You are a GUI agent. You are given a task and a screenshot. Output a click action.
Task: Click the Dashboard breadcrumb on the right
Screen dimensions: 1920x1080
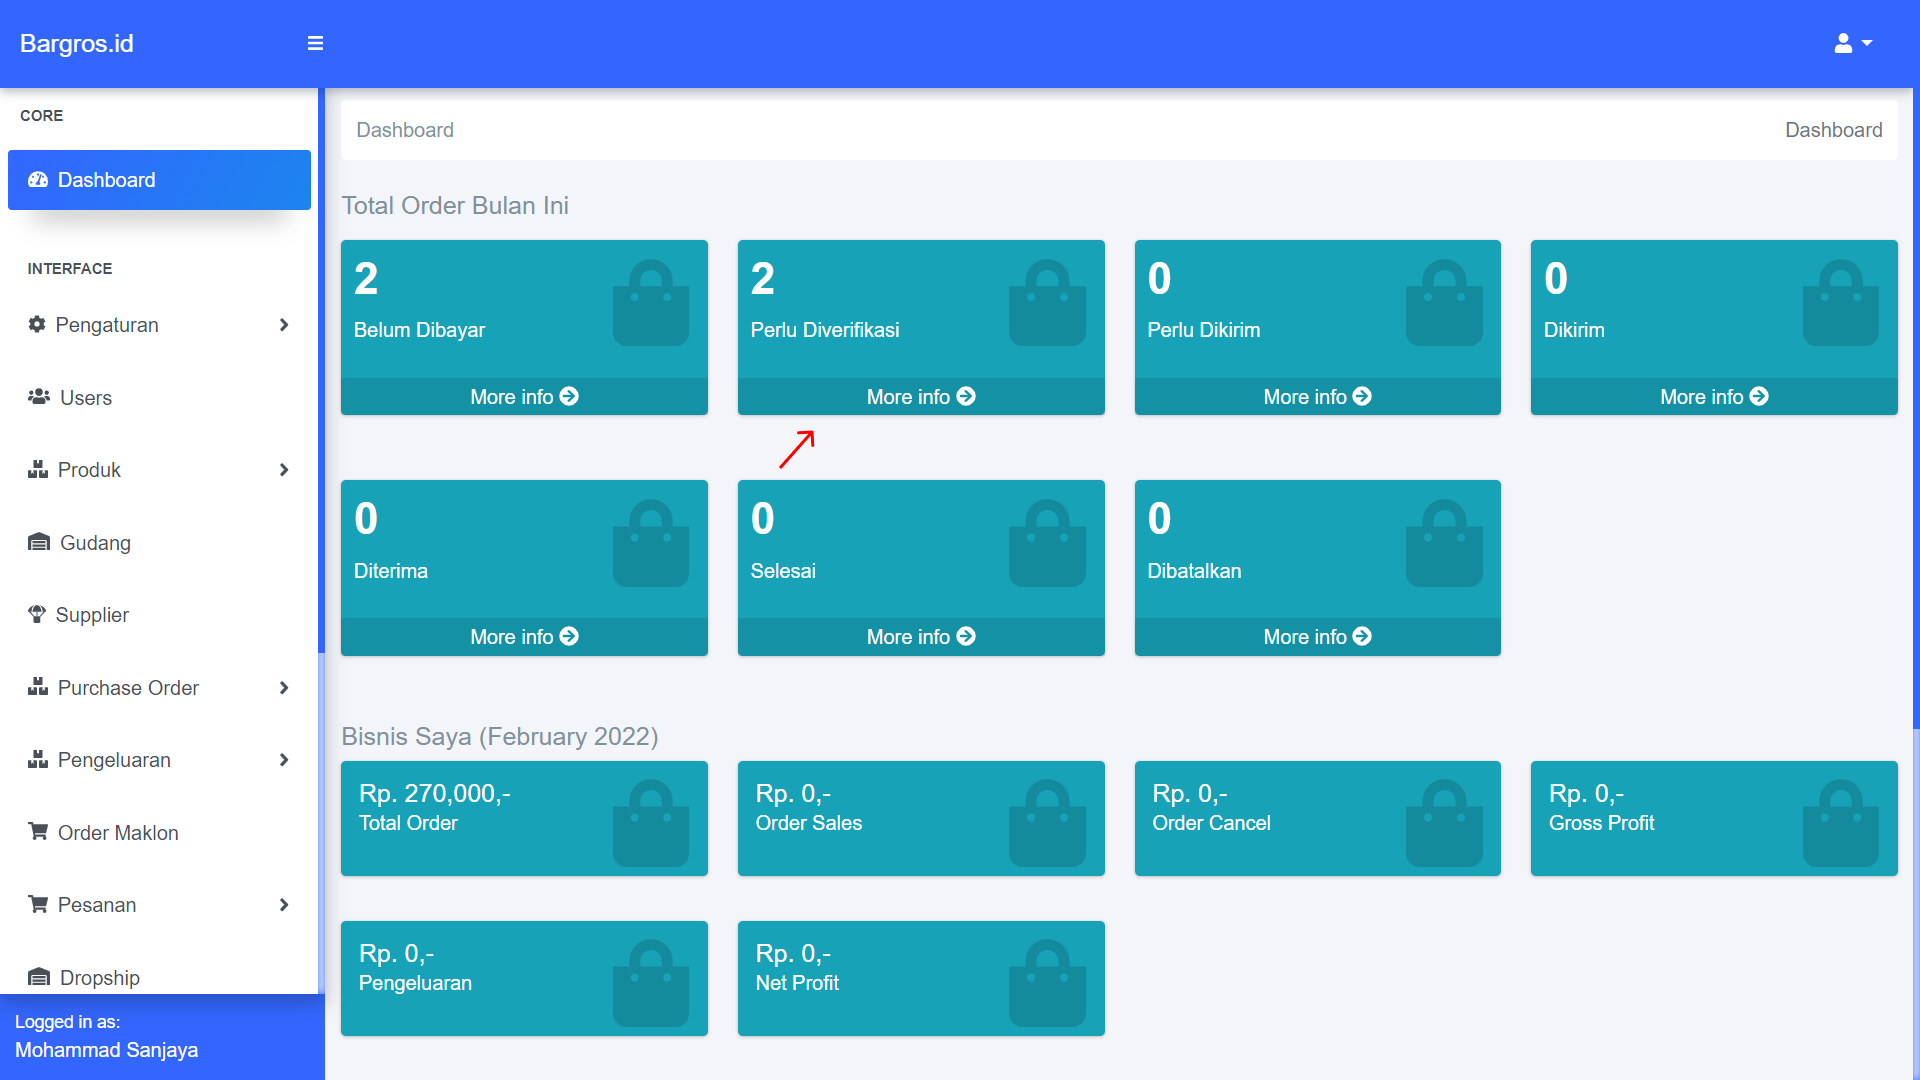pyautogui.click(x=1833, y=130)
